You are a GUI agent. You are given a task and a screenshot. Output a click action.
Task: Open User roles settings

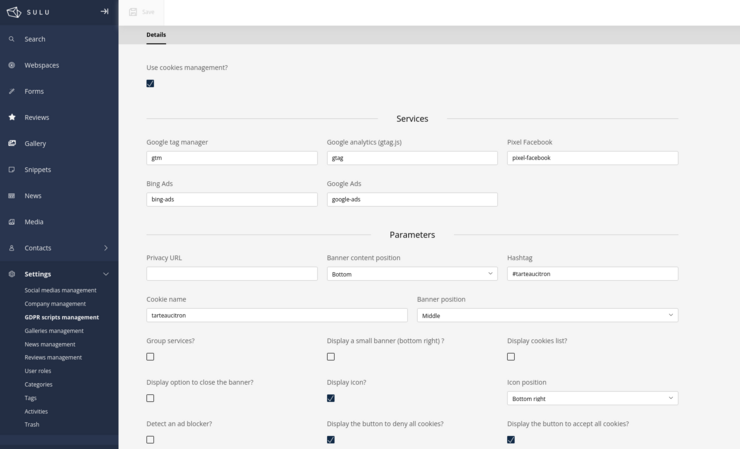pyautogui.click(x=38, y=371)
